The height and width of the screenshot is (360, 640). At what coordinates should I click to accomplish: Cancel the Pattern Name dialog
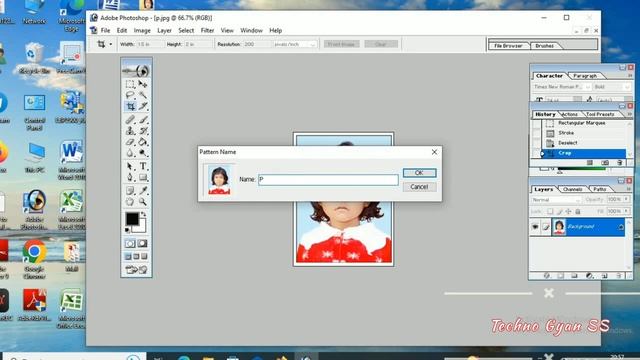click(x=419, y=187)
